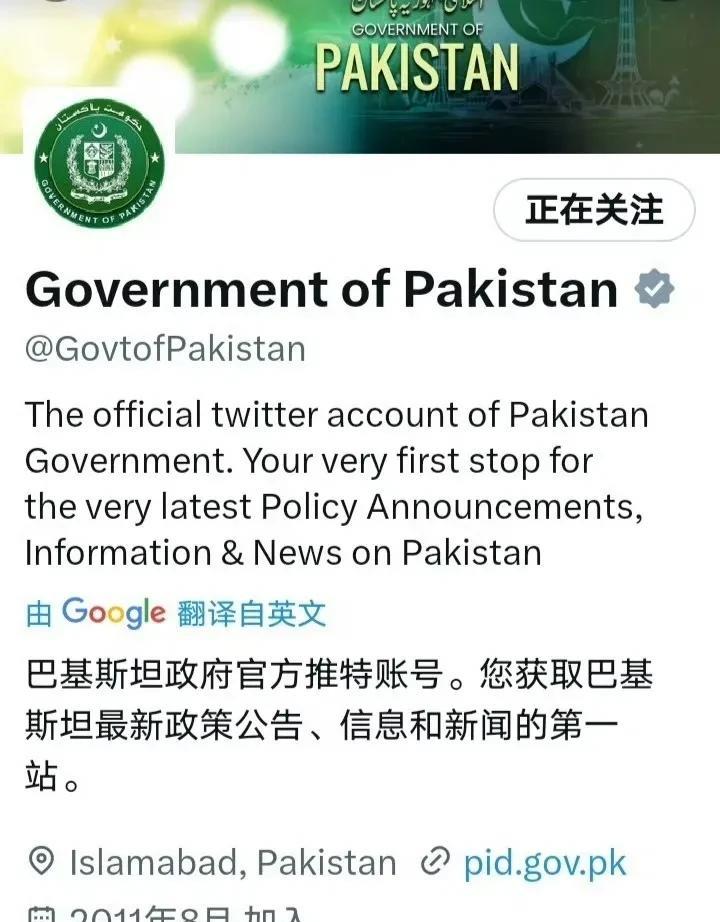Viewport: 720px width, 922px height.
Task: View the Pakistan header banner image
Action: [x=360, y=76]
